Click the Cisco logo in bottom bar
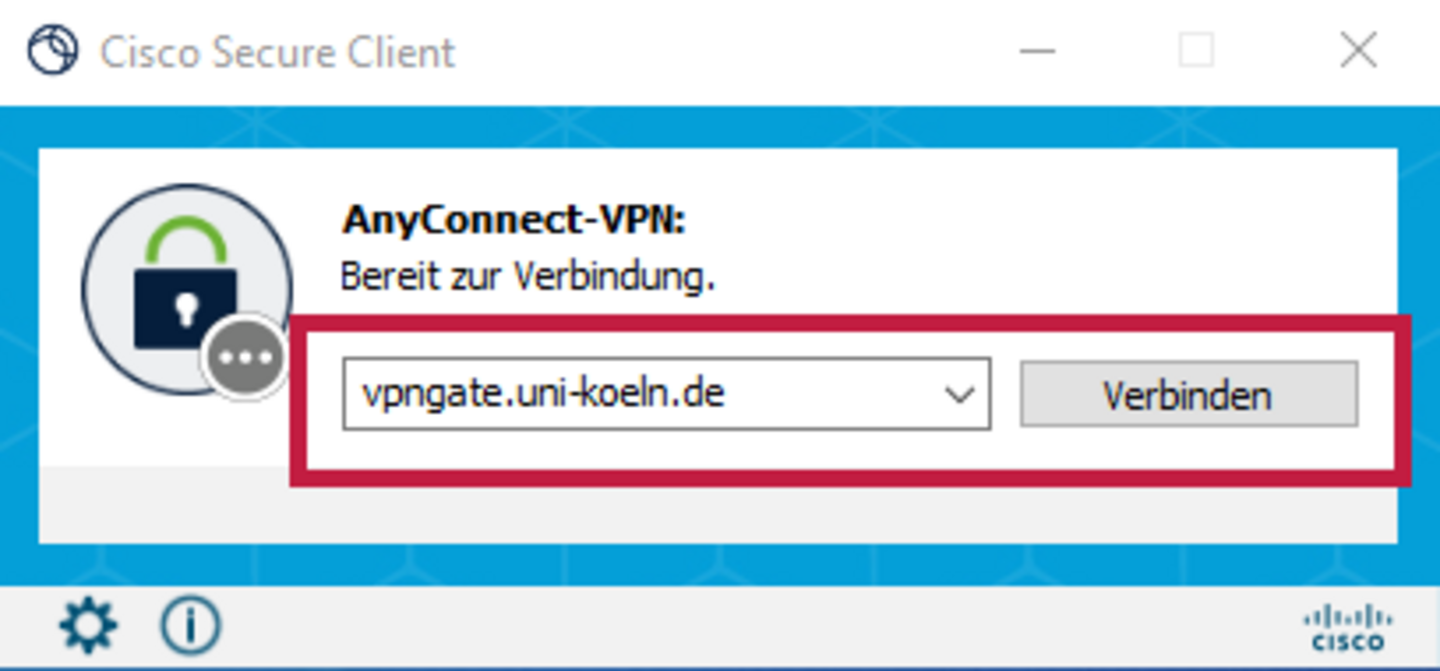Screen dimensions: 1440x671 click(x=1348, y=627)
